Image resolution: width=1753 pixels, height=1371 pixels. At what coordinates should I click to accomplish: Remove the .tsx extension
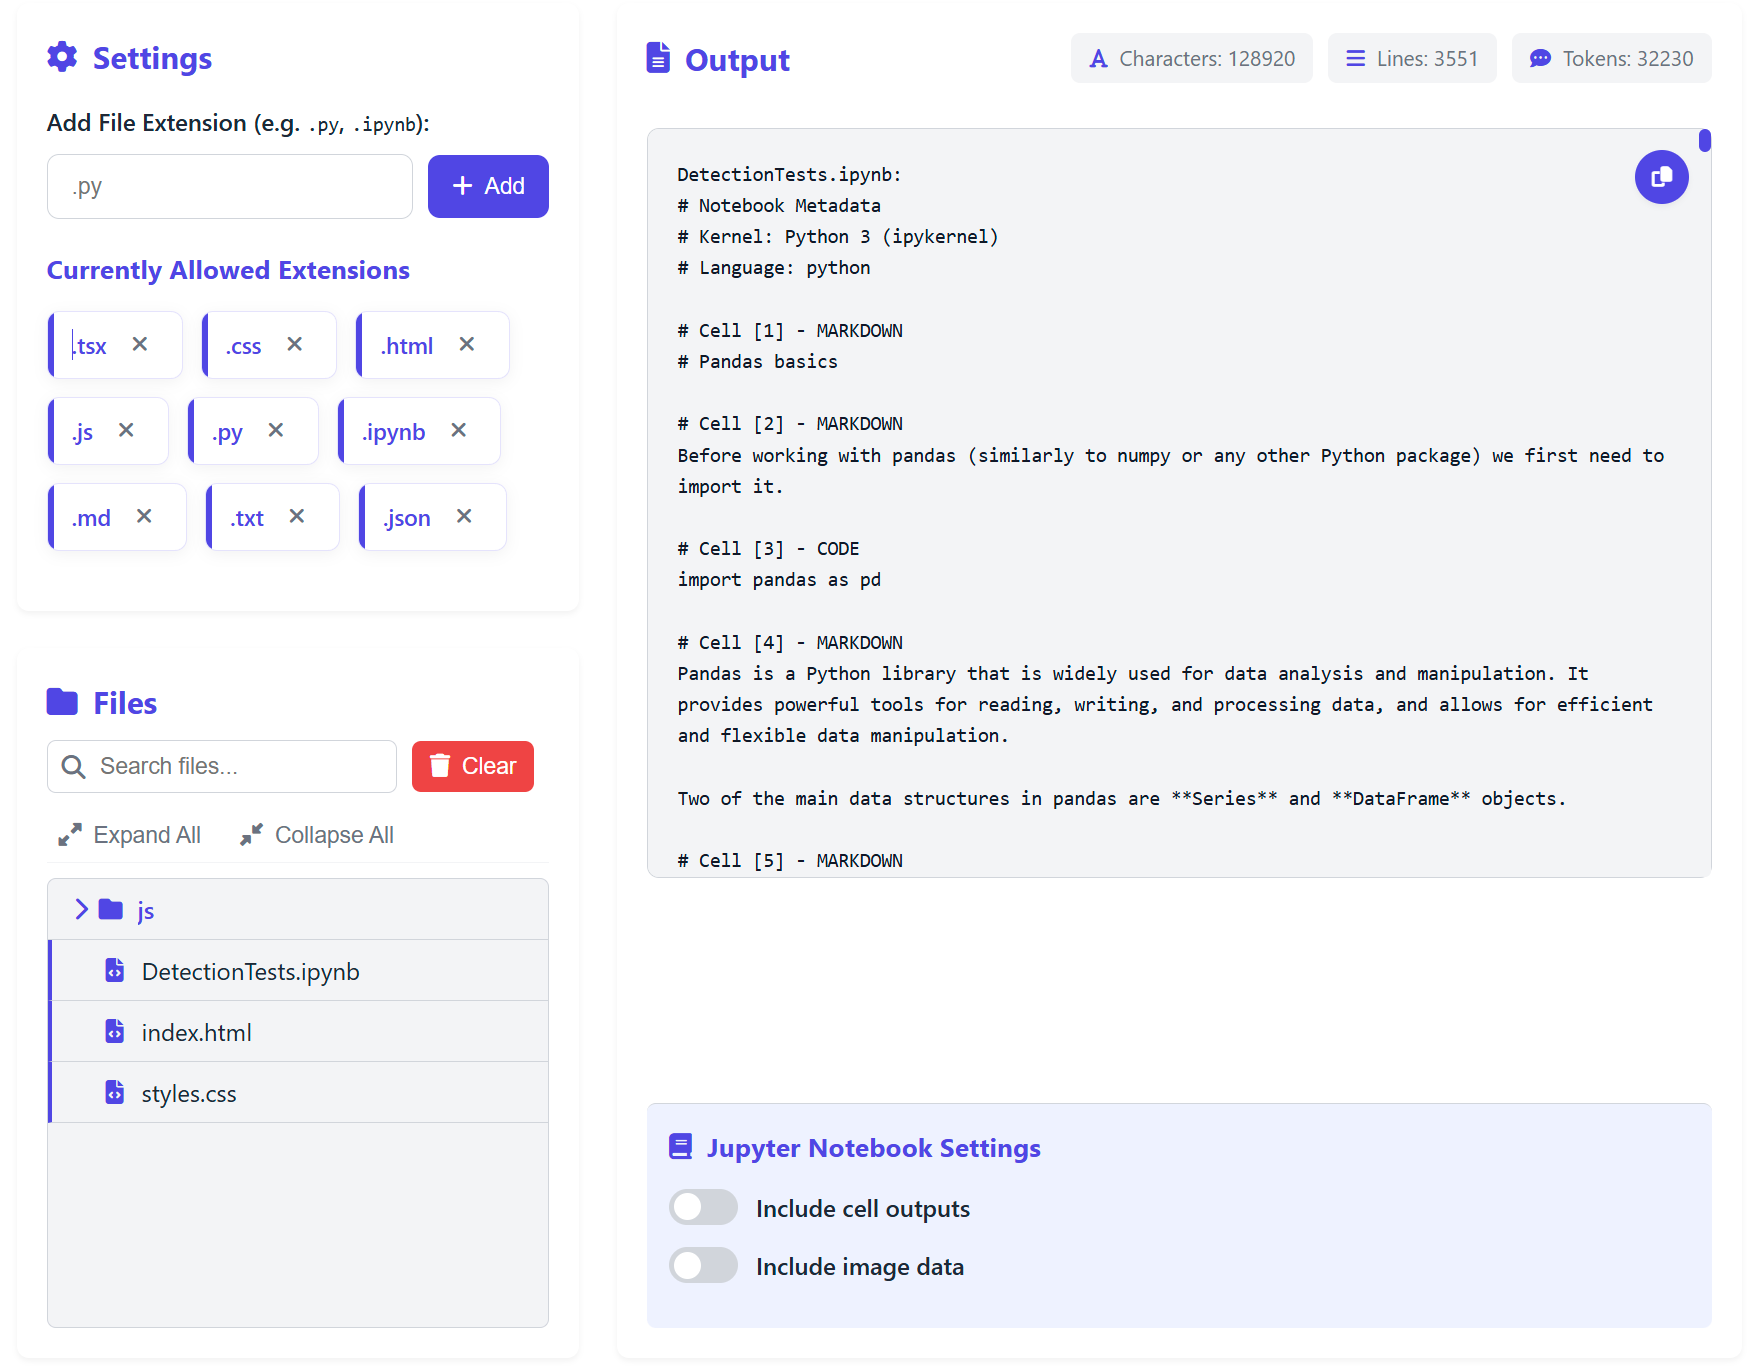point(141,344)
